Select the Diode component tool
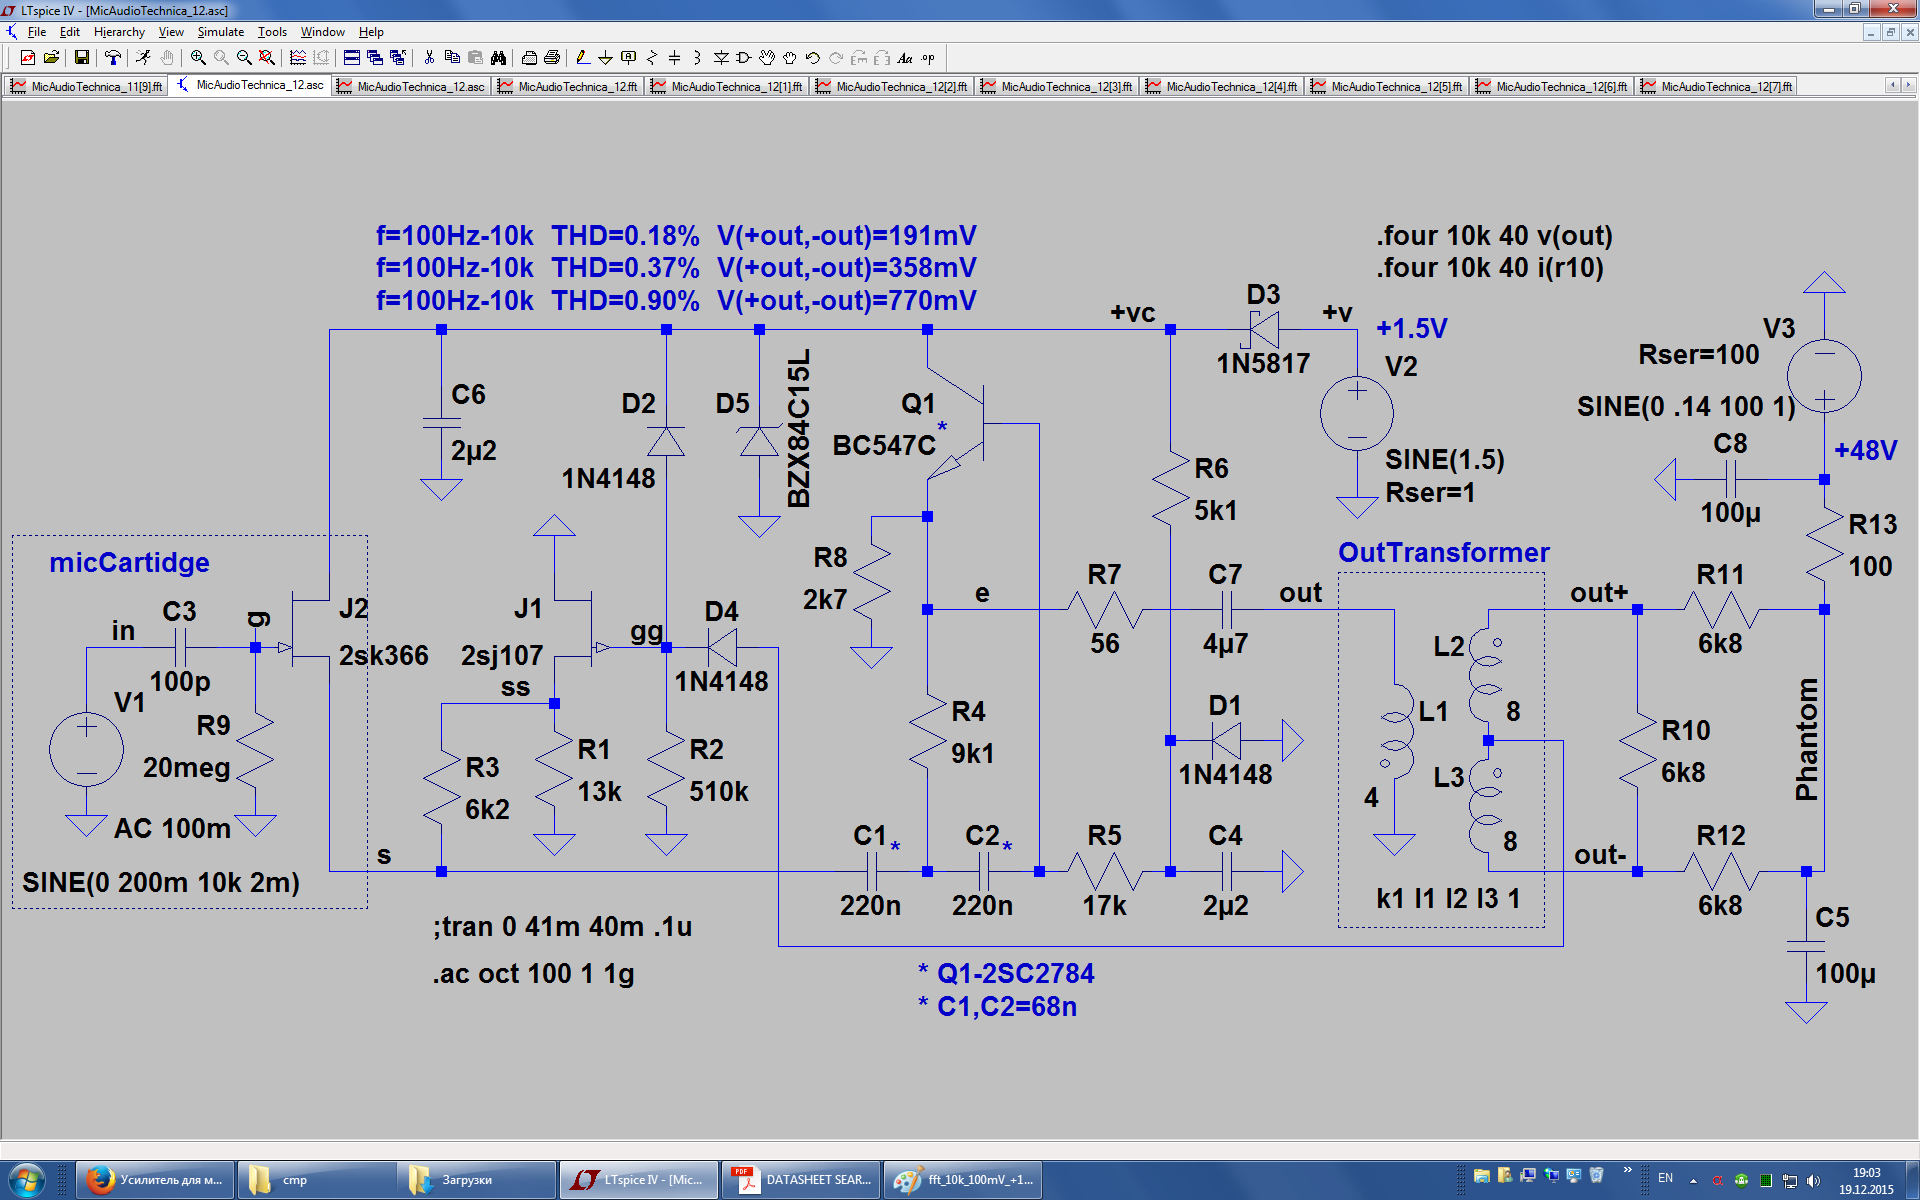1920x1200 pixels. 721,58
